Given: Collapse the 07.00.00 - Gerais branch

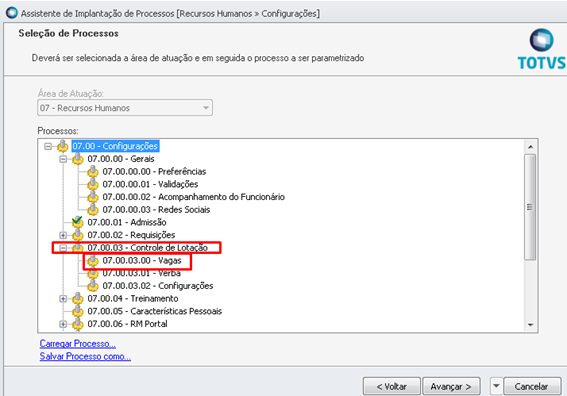Looking at the screenshot, I should tap(63, 159).
